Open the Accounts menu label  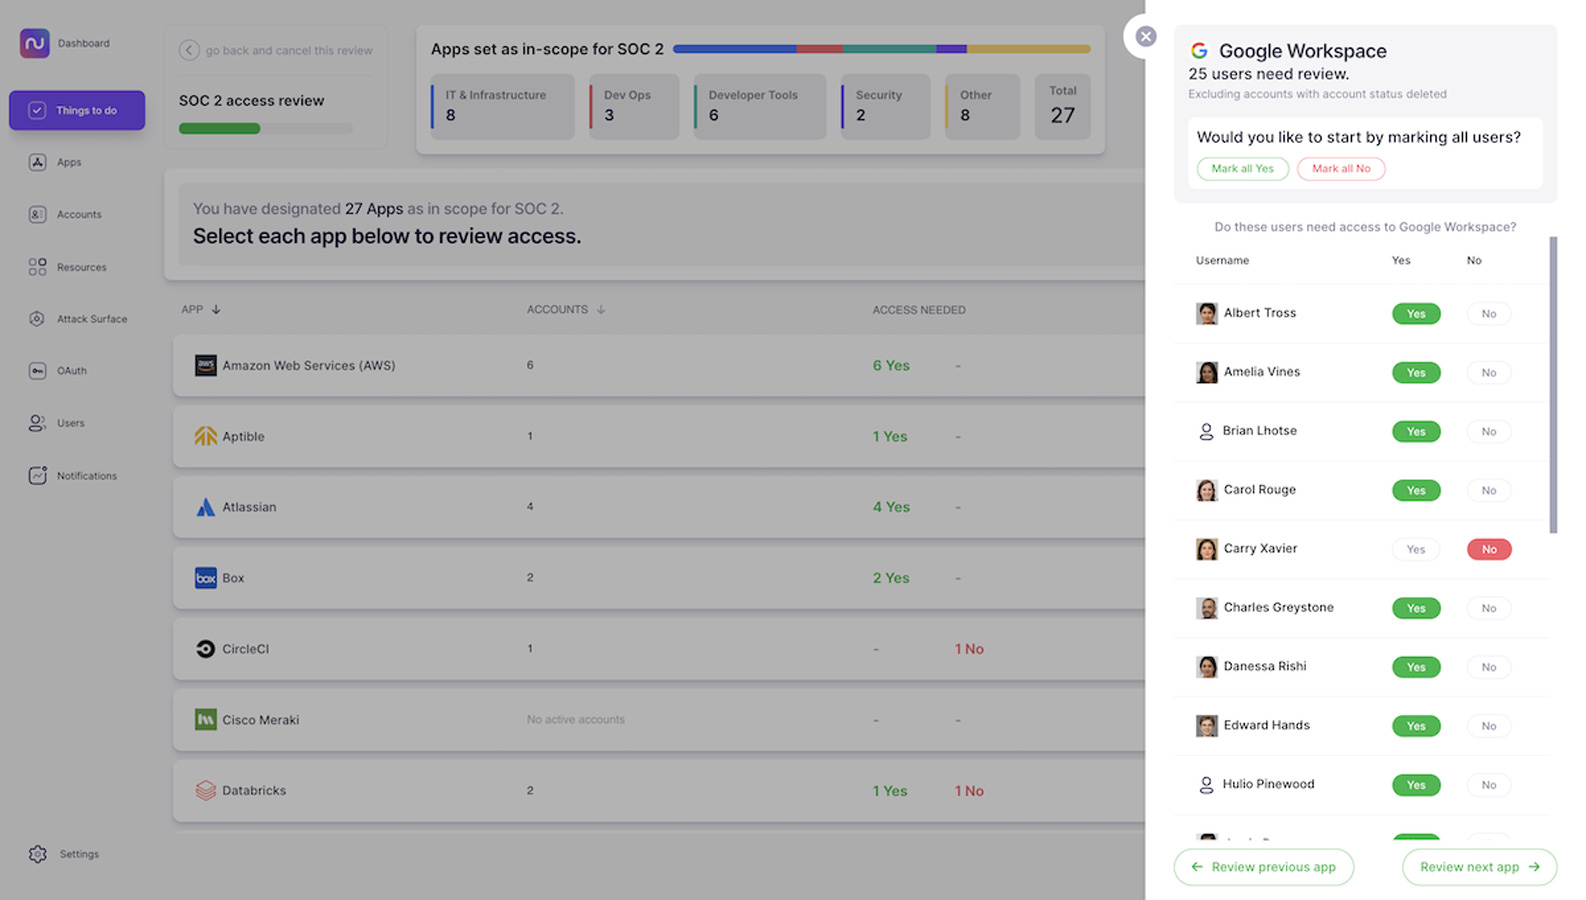(79, 214)
